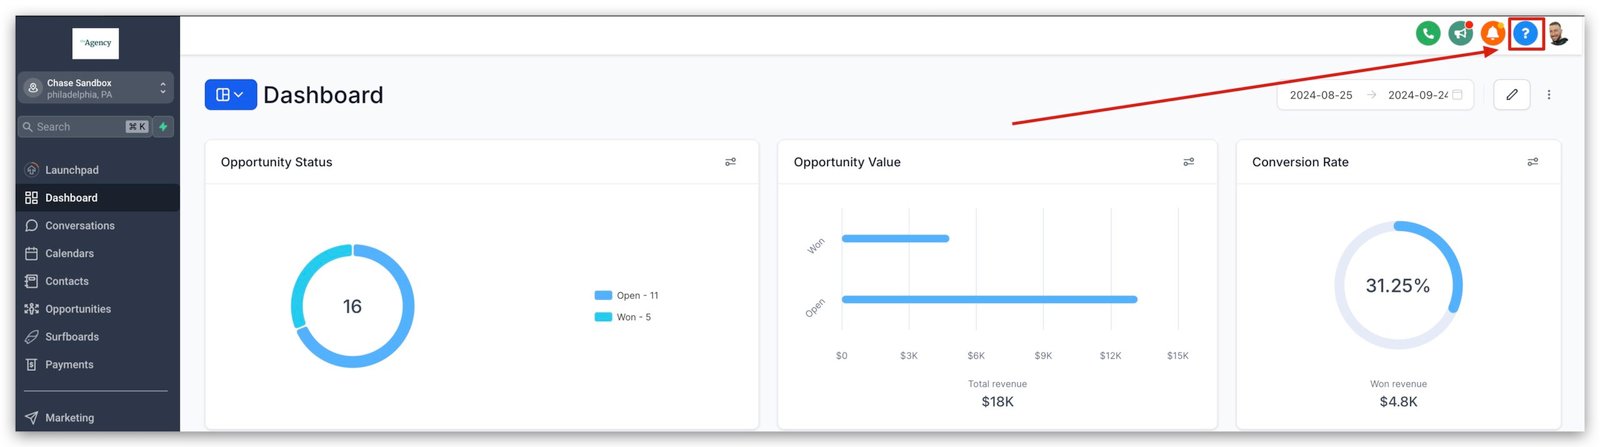1600x447 pixels.
Task: Open the Launchpad page link
Action: [x=71, y=170]
